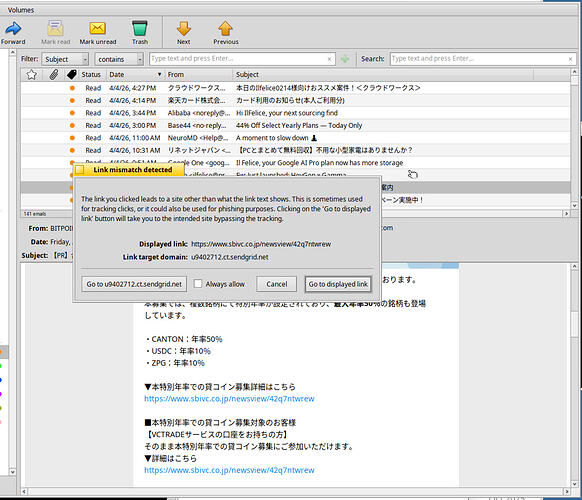The height and width of the screenshot is (500, 582).
Task: Open the Subject filter field dropdown
Action: 65,59
